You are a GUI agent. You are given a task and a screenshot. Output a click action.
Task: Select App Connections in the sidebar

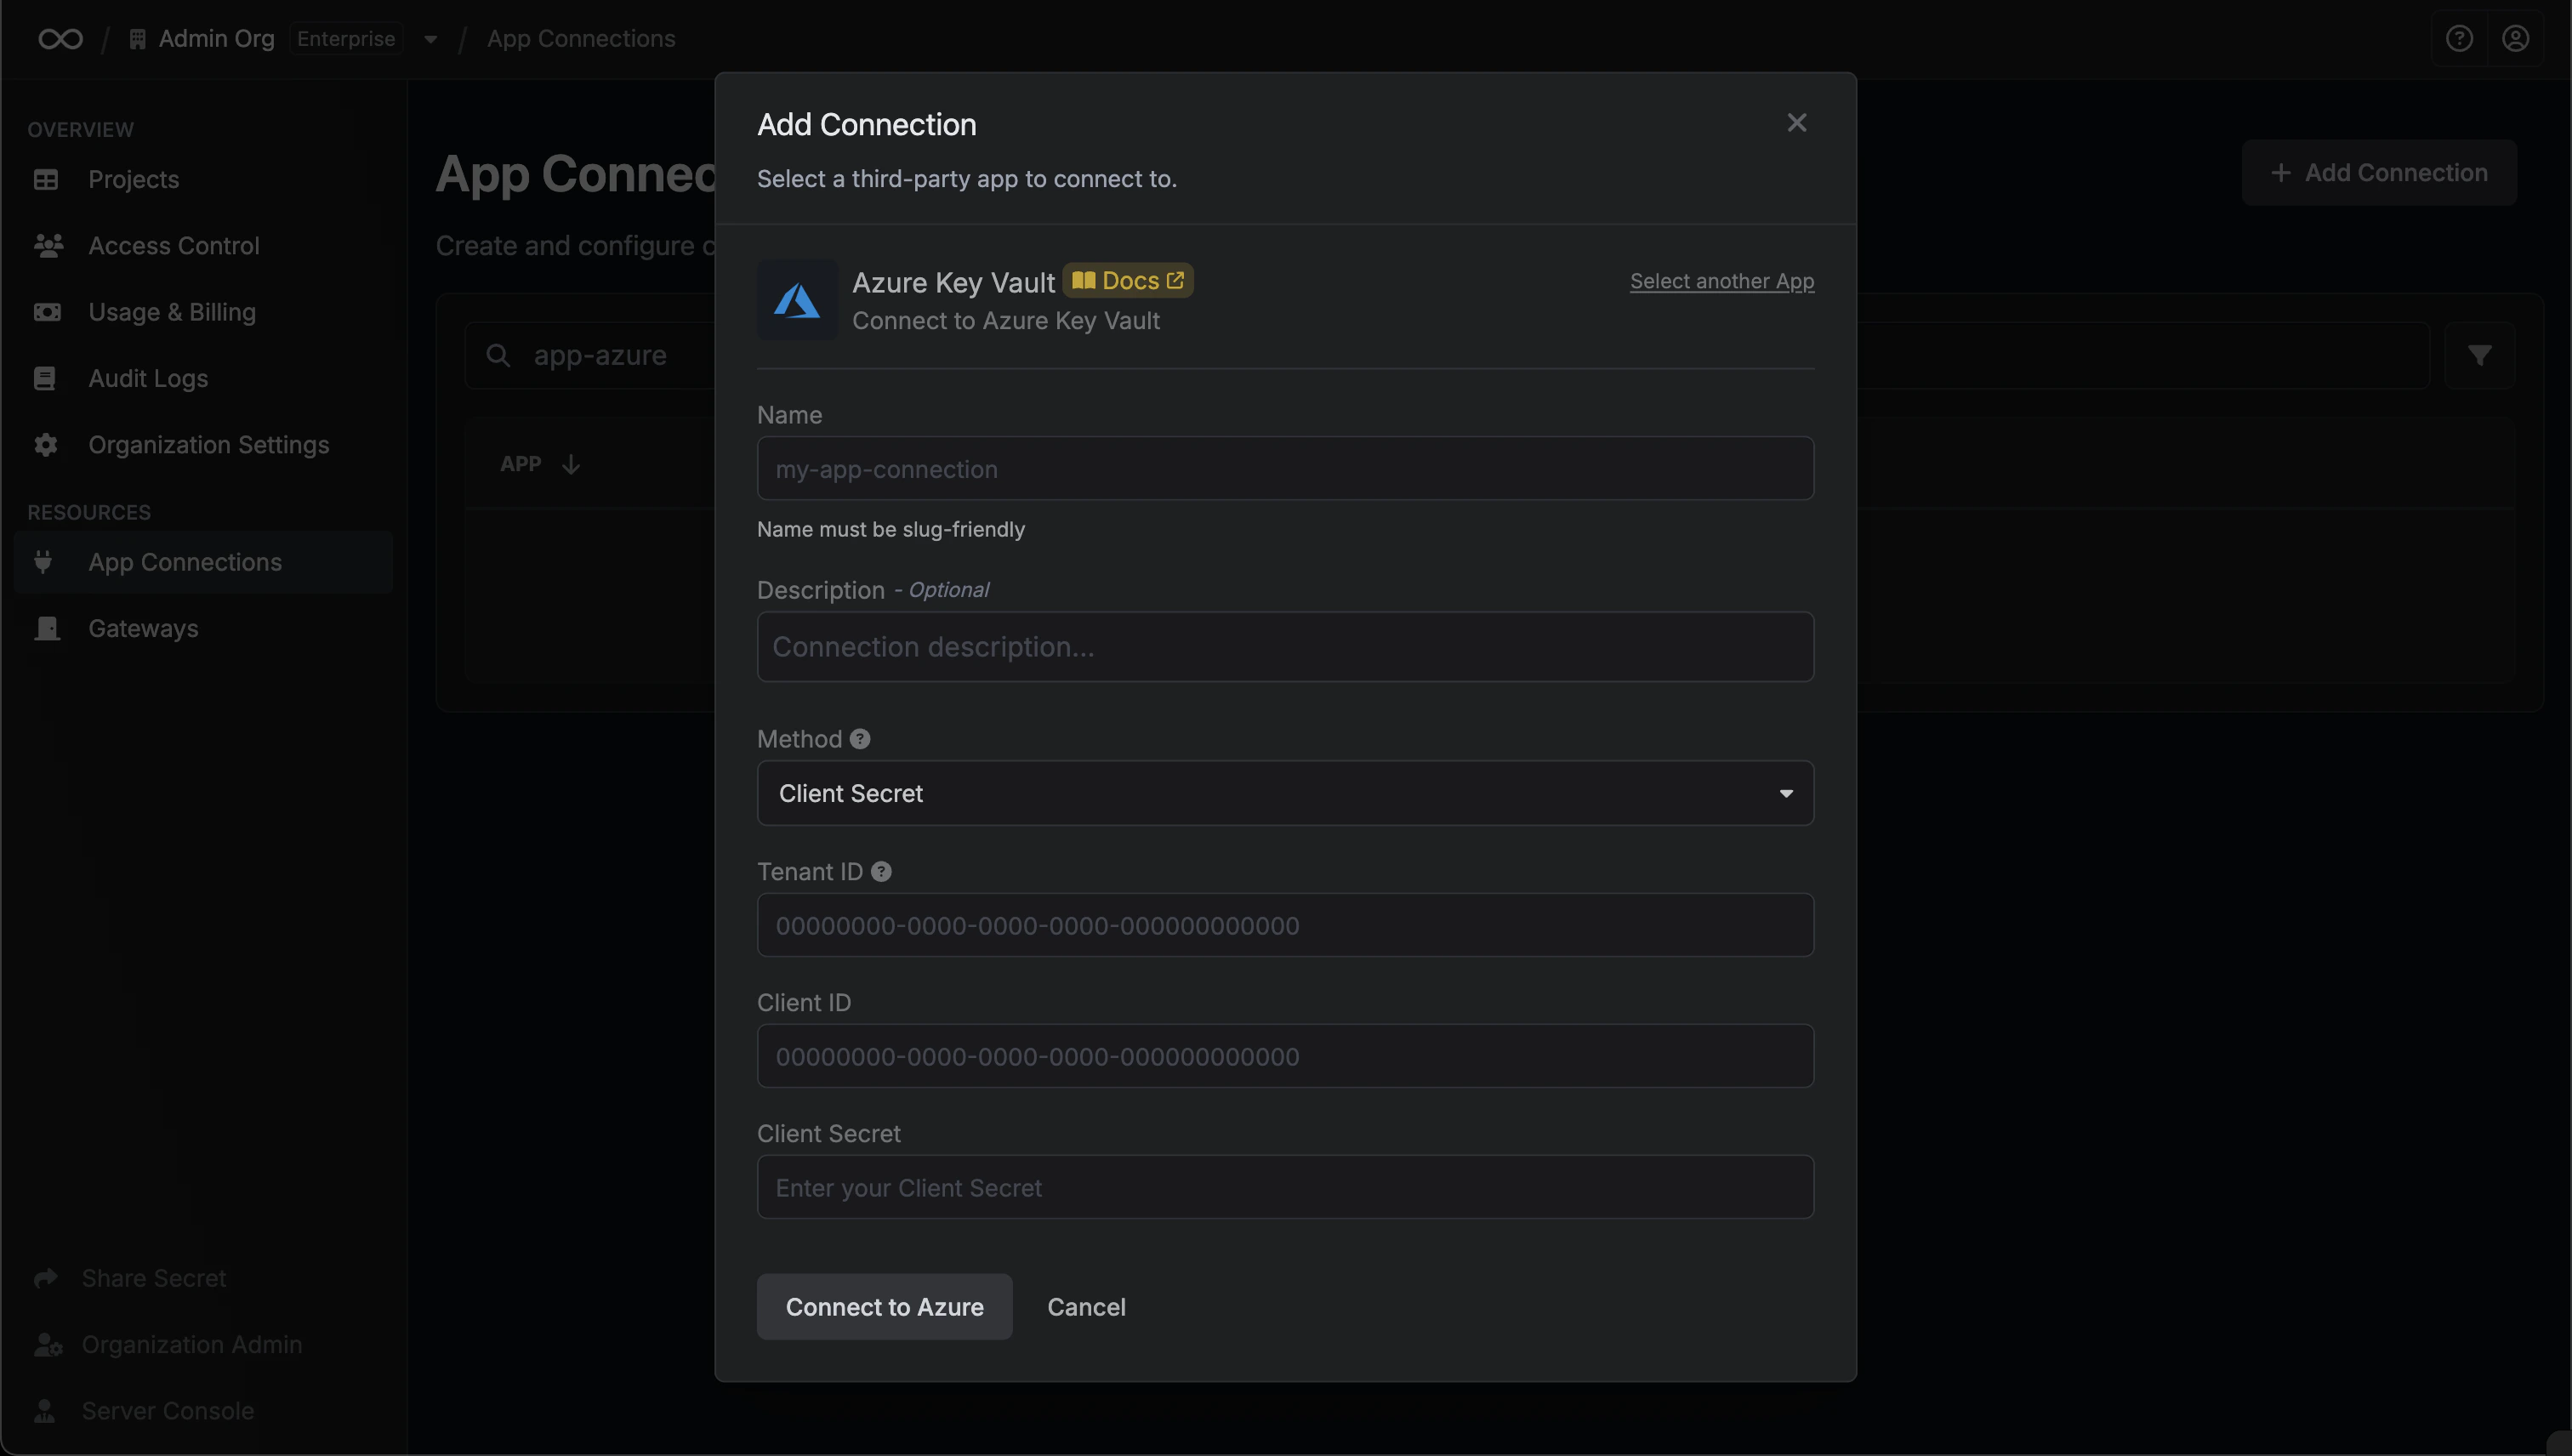(203, 562)
